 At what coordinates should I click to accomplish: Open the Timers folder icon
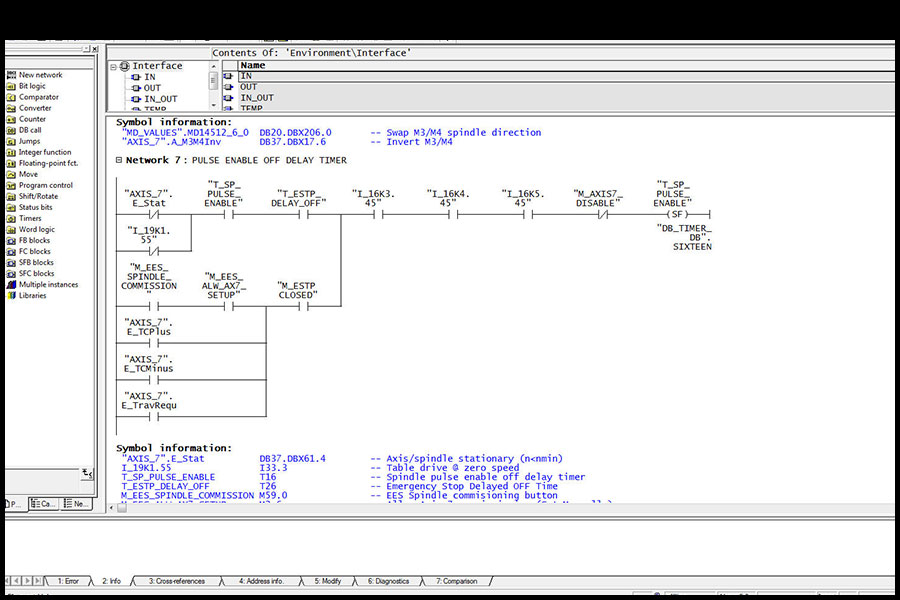click(x=11, y=218)
